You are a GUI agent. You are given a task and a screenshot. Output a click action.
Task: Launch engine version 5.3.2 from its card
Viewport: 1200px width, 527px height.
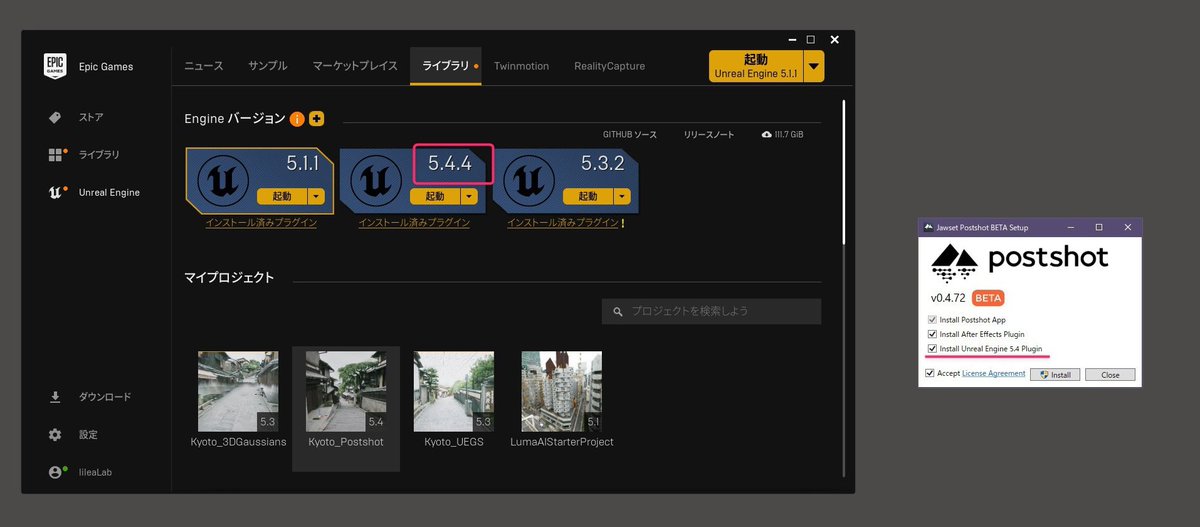pyautogui.click(x=589, y=196)
